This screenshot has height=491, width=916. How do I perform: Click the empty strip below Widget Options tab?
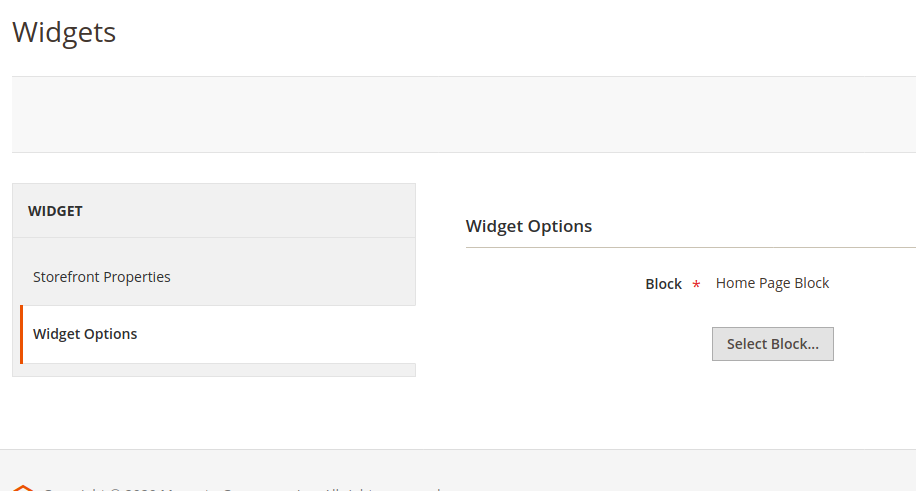214,370
